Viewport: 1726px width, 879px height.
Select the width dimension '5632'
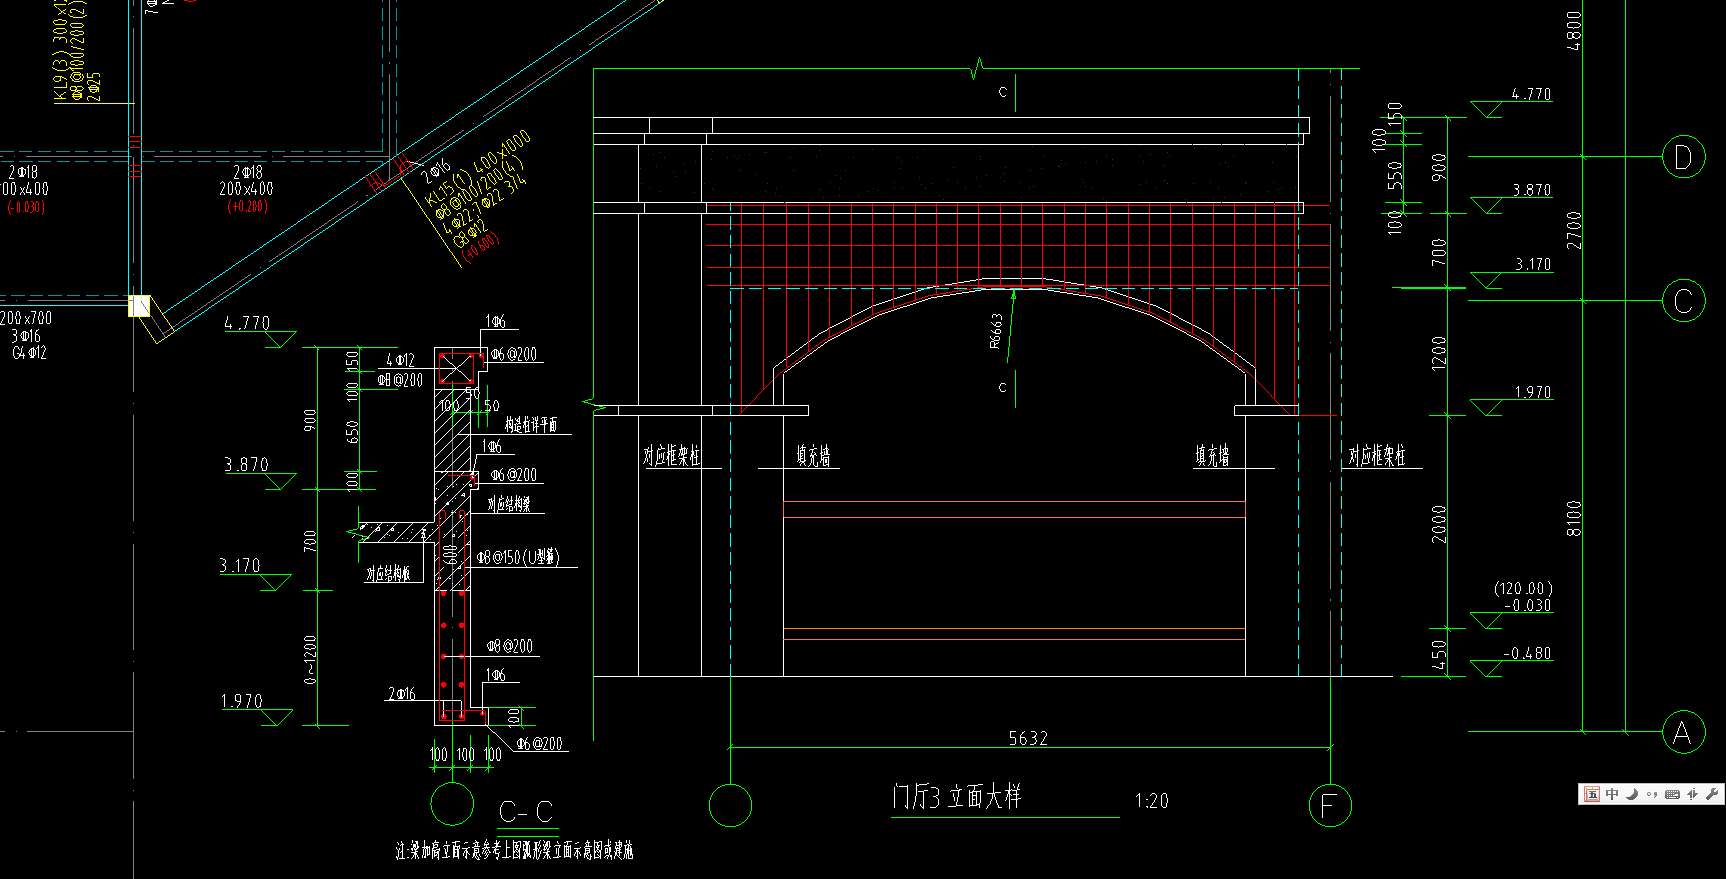[1028, 738]
